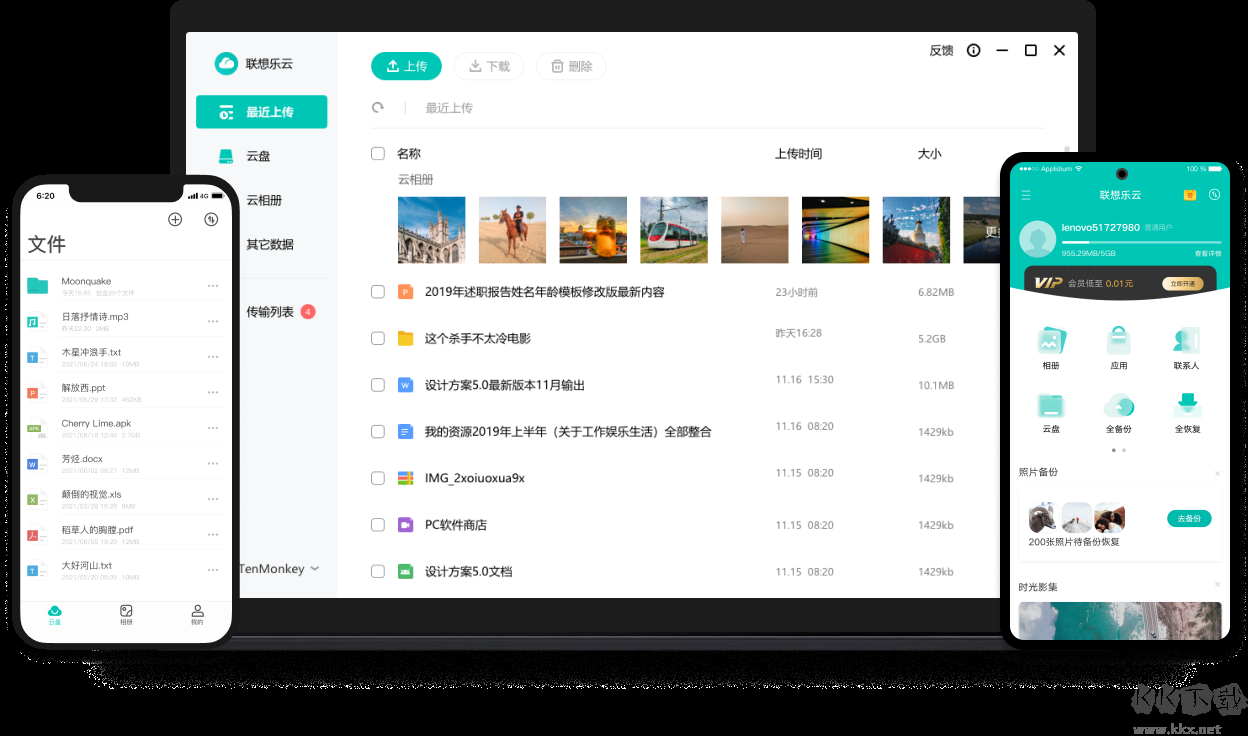The image size is (1248, 736).
Task: Select the 相册 tab at the phone bottom bar
Action: [126, 615]
